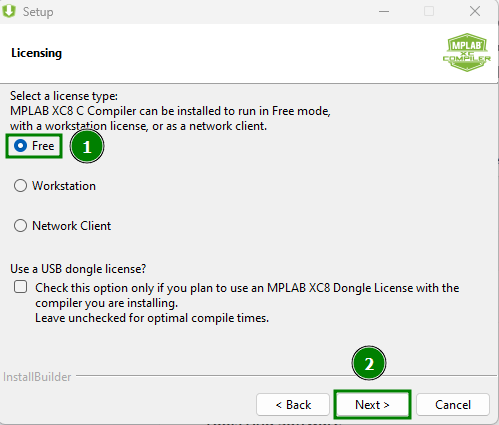Image resolution: width=499 pixels, height=425 pixels.
Task: Cancel the XC8 compiler setup
Action: click(x=453, y=404)
